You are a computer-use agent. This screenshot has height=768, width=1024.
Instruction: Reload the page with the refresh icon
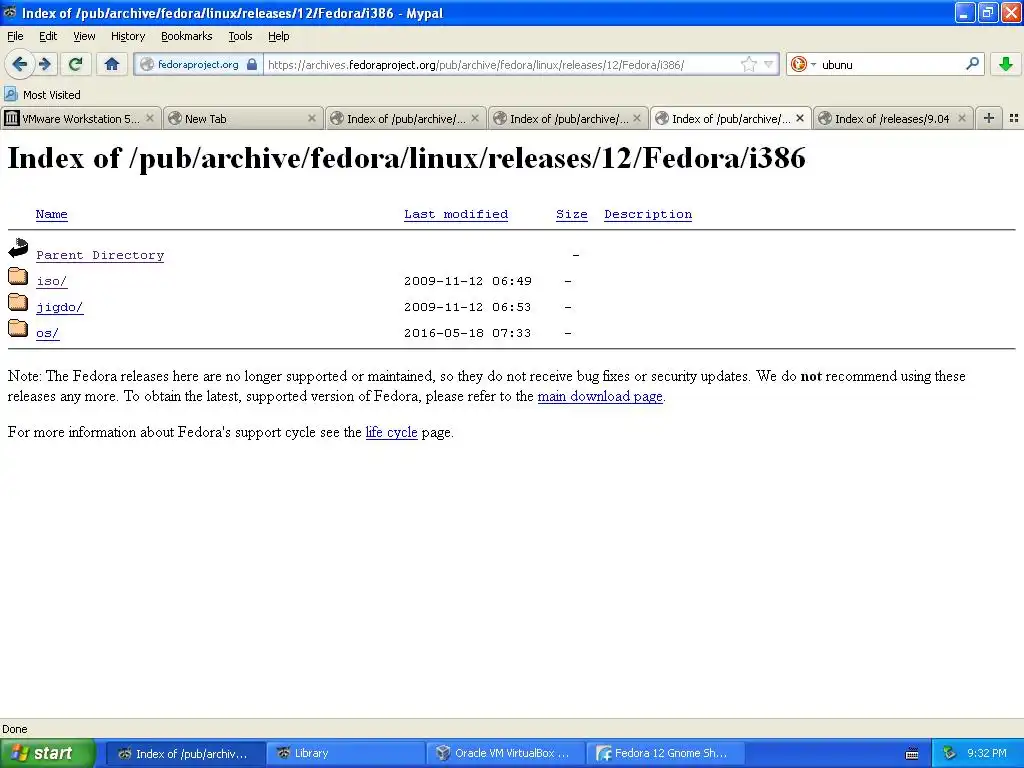(76, 64)
